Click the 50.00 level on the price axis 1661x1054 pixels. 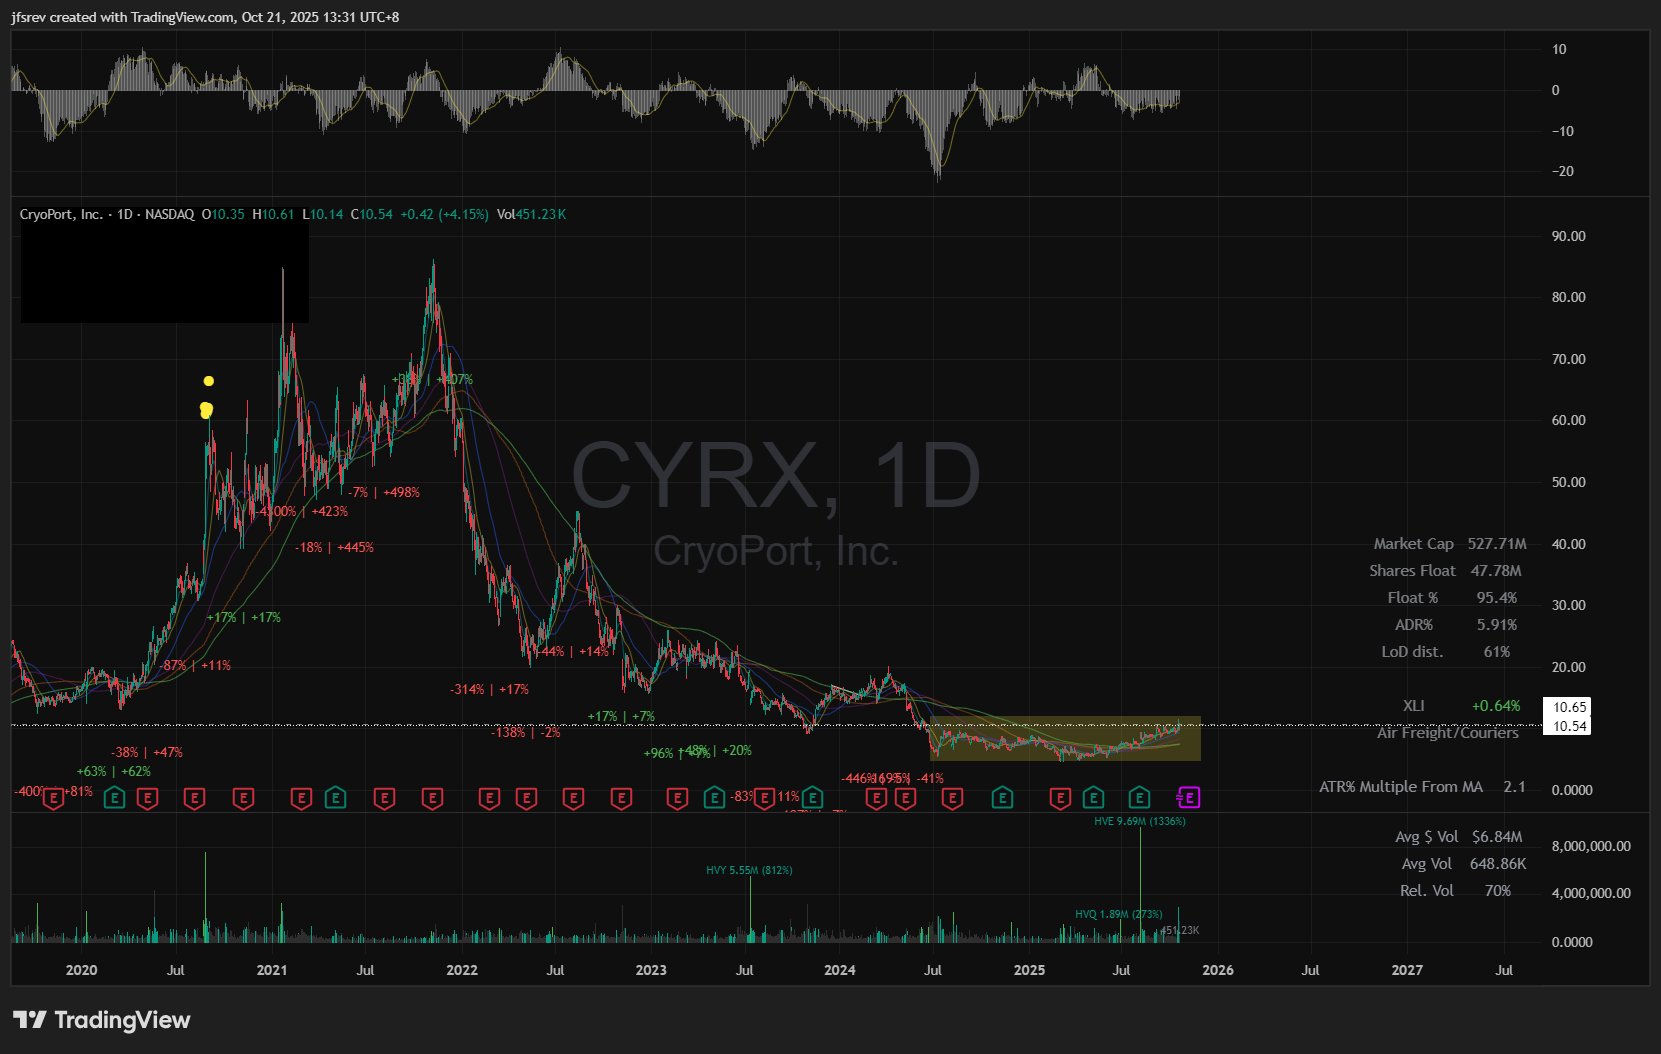coord(1568,482)
